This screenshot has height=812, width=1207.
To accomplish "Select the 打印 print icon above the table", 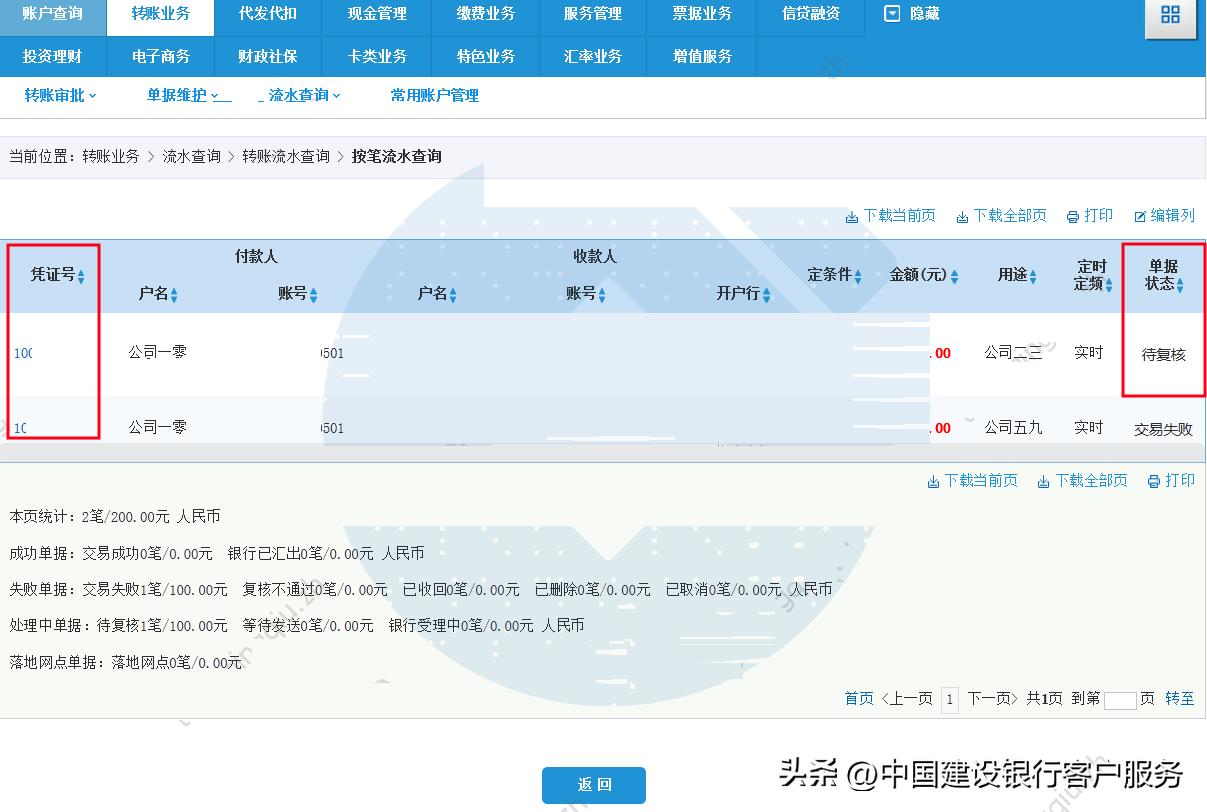I will (x=1089, y=215).
